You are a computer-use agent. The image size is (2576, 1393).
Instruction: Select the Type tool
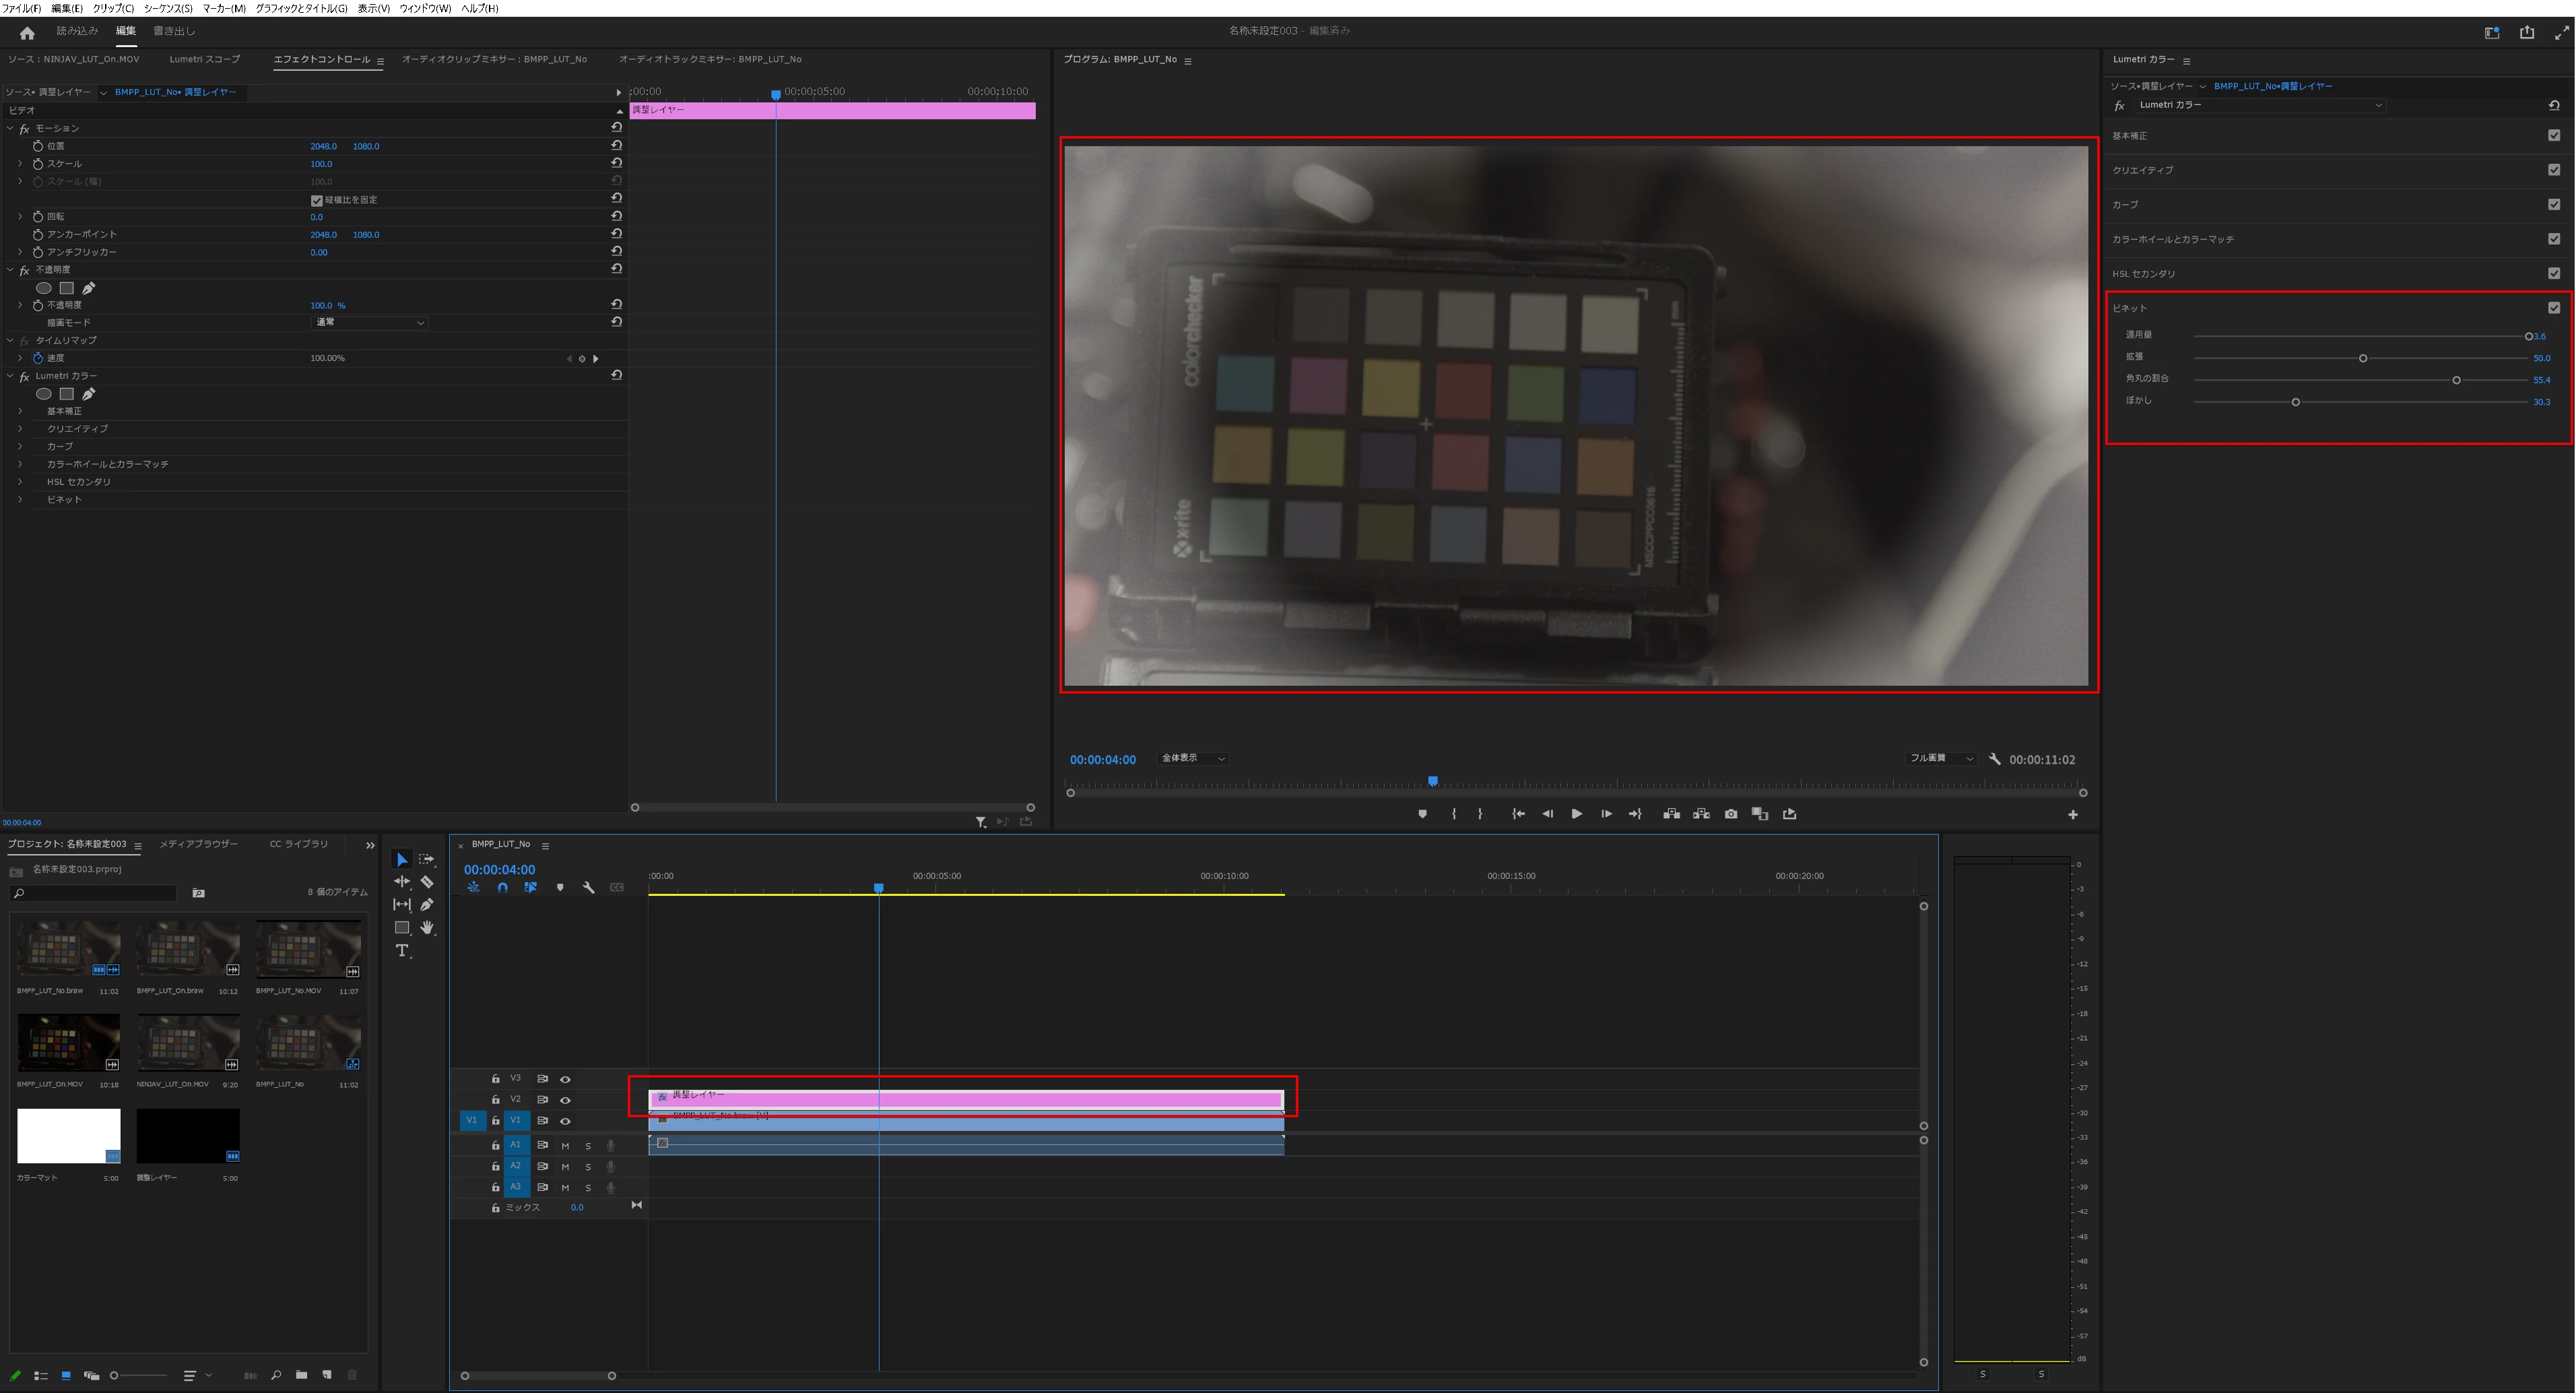click(402, 950)
